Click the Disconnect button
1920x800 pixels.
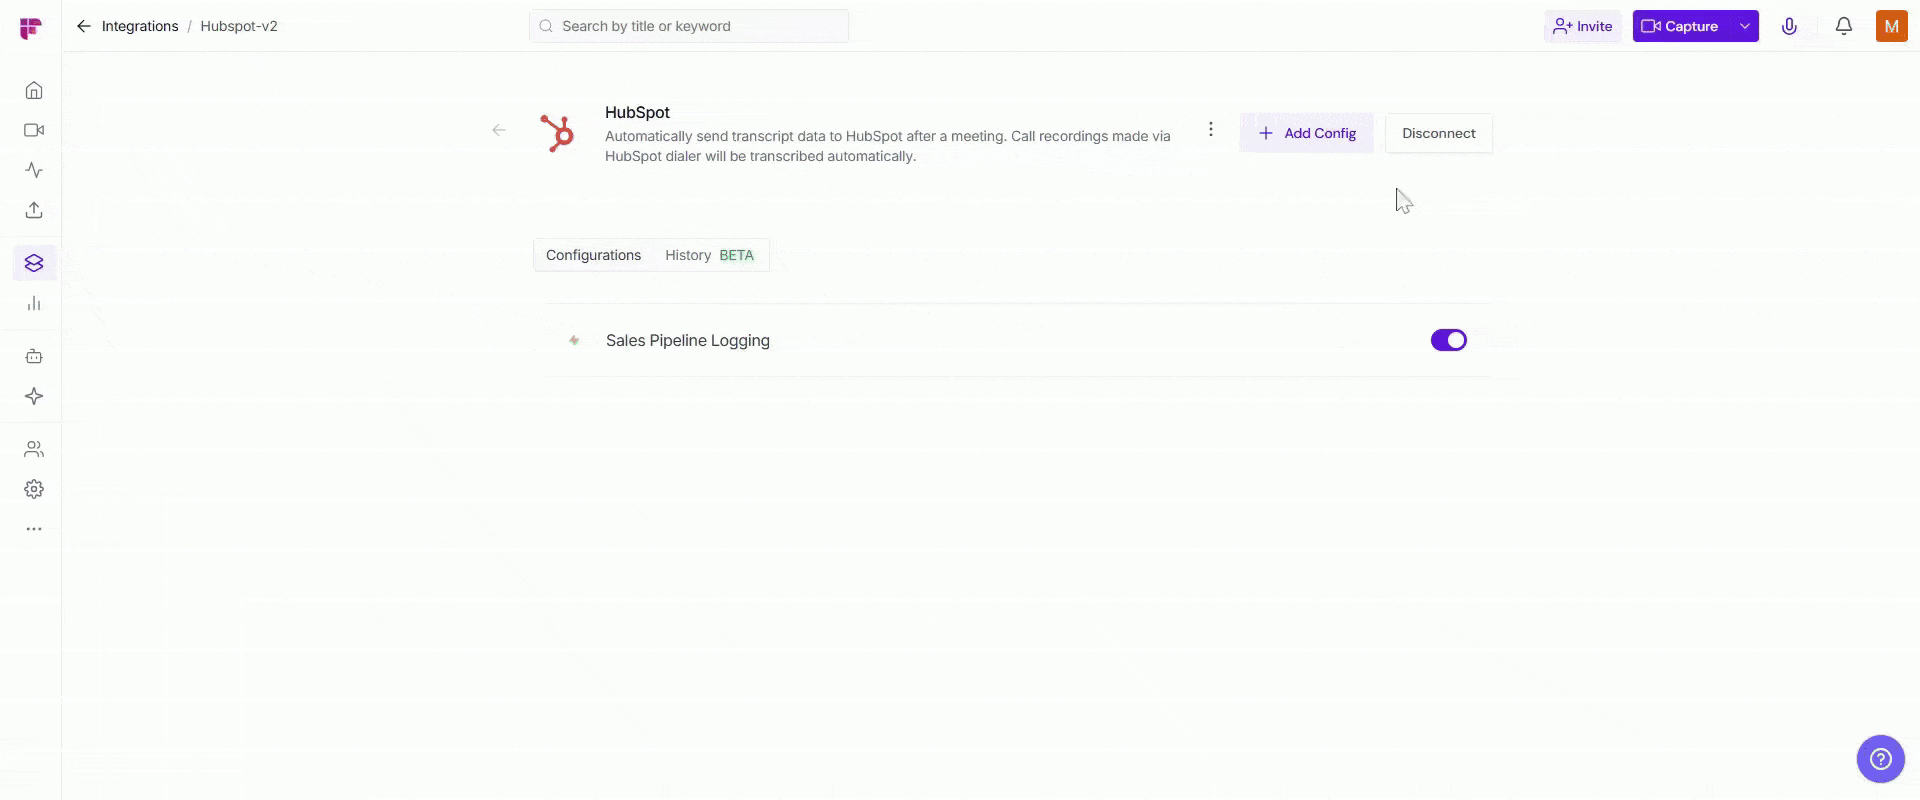[1438, 133]
